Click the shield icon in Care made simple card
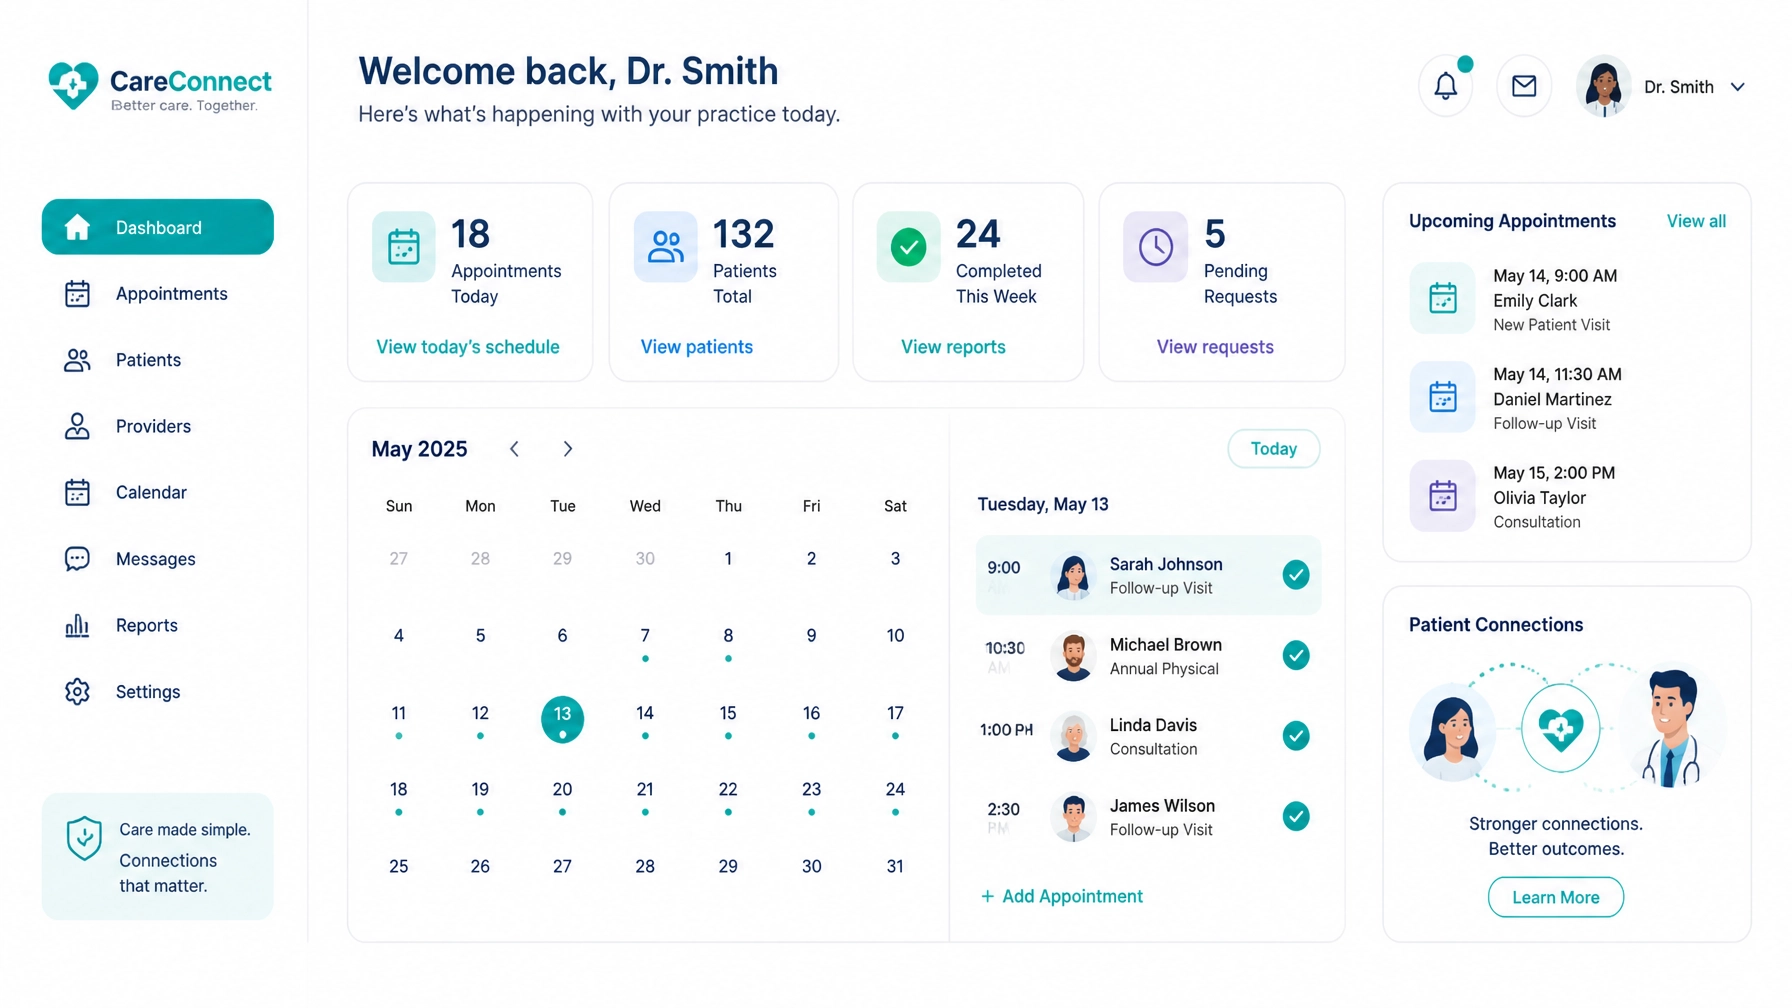Image resolution: width=1792 pixels, height=1008 pixels. tap(84, 838)
